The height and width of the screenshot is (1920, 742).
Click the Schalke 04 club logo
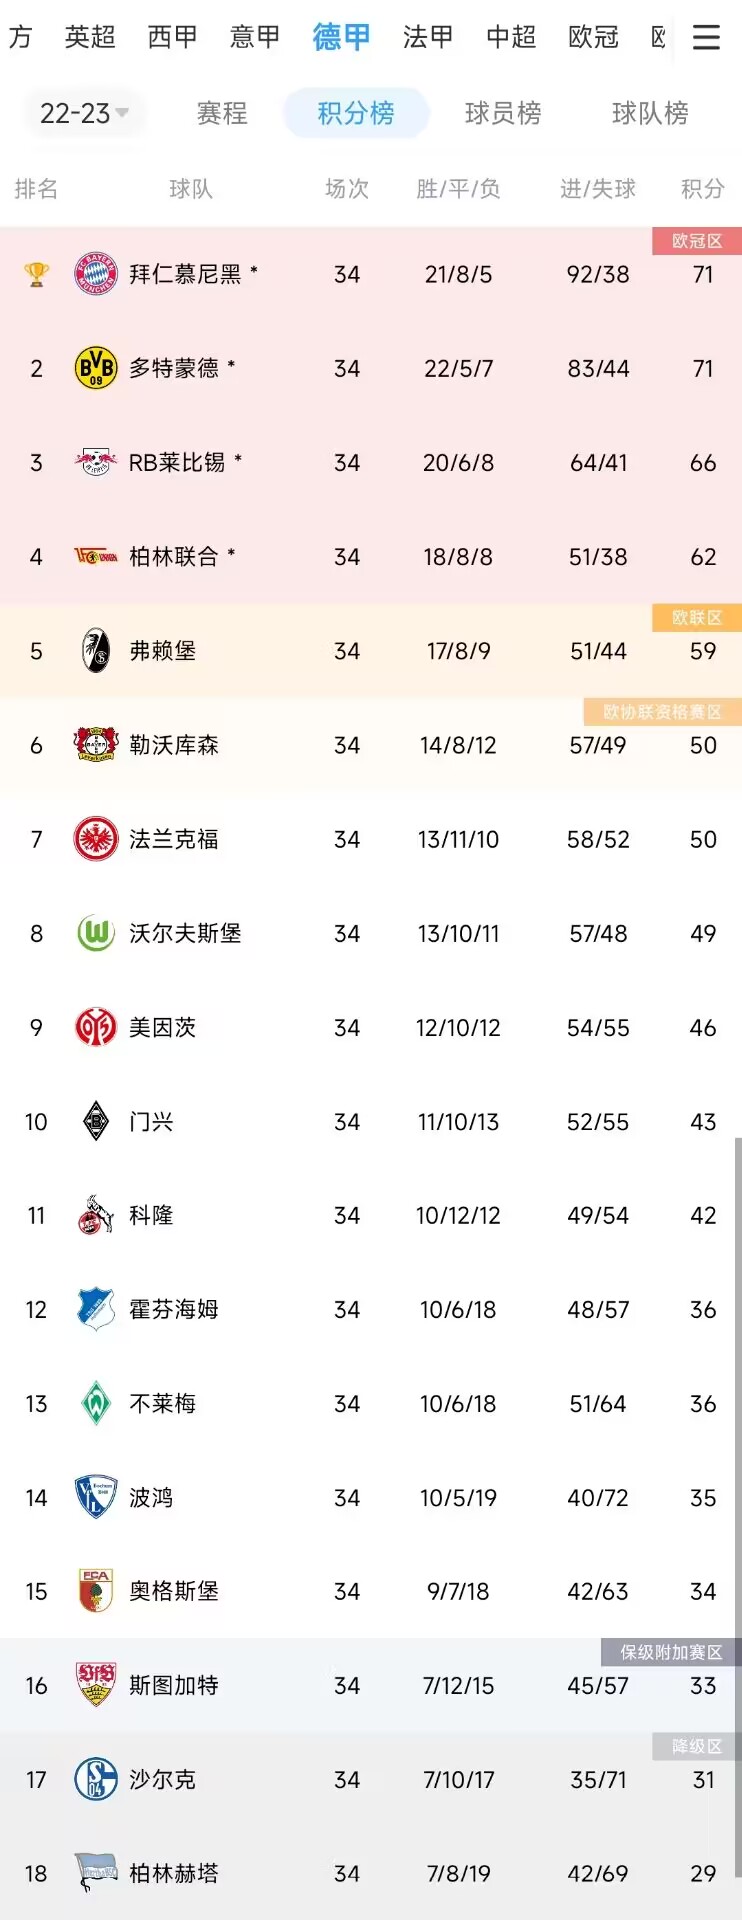tap(96, 1779)
